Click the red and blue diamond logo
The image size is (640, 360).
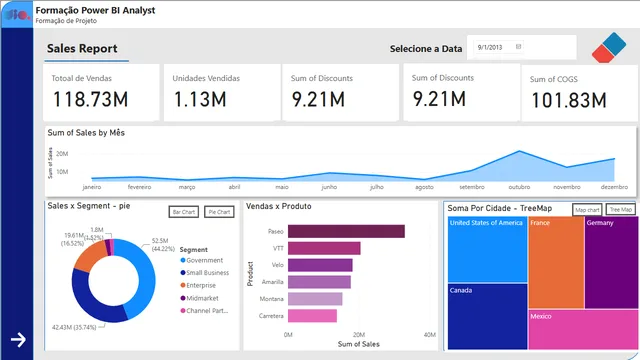(x=609, y=48)
